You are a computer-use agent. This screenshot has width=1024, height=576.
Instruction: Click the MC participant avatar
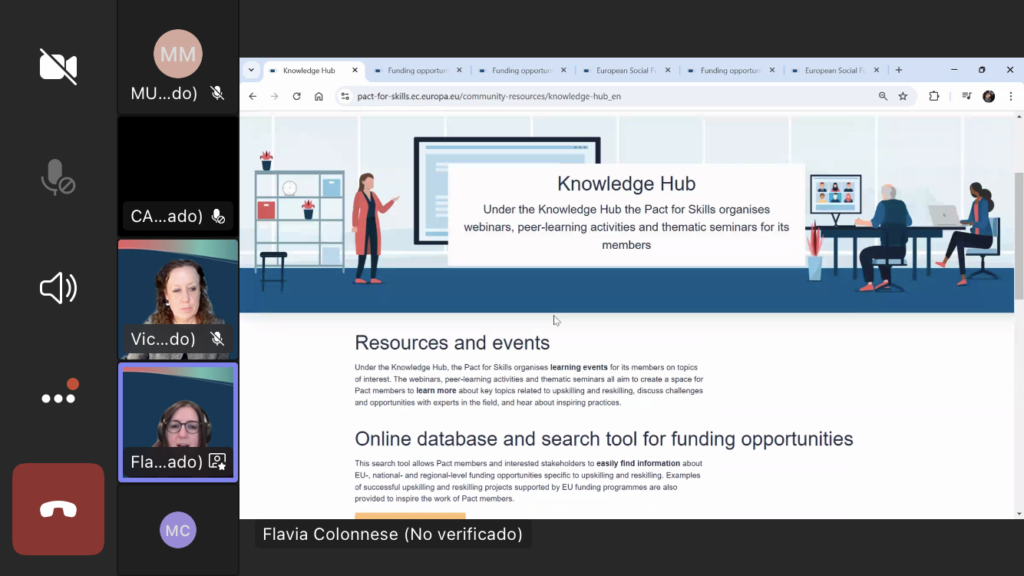point(177,530)
